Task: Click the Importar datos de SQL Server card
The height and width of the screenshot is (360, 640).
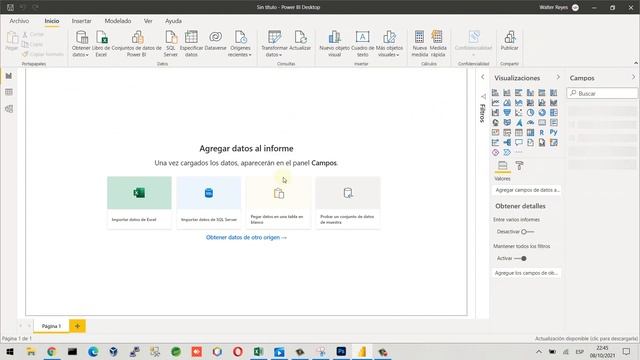Action: [209, 203]
